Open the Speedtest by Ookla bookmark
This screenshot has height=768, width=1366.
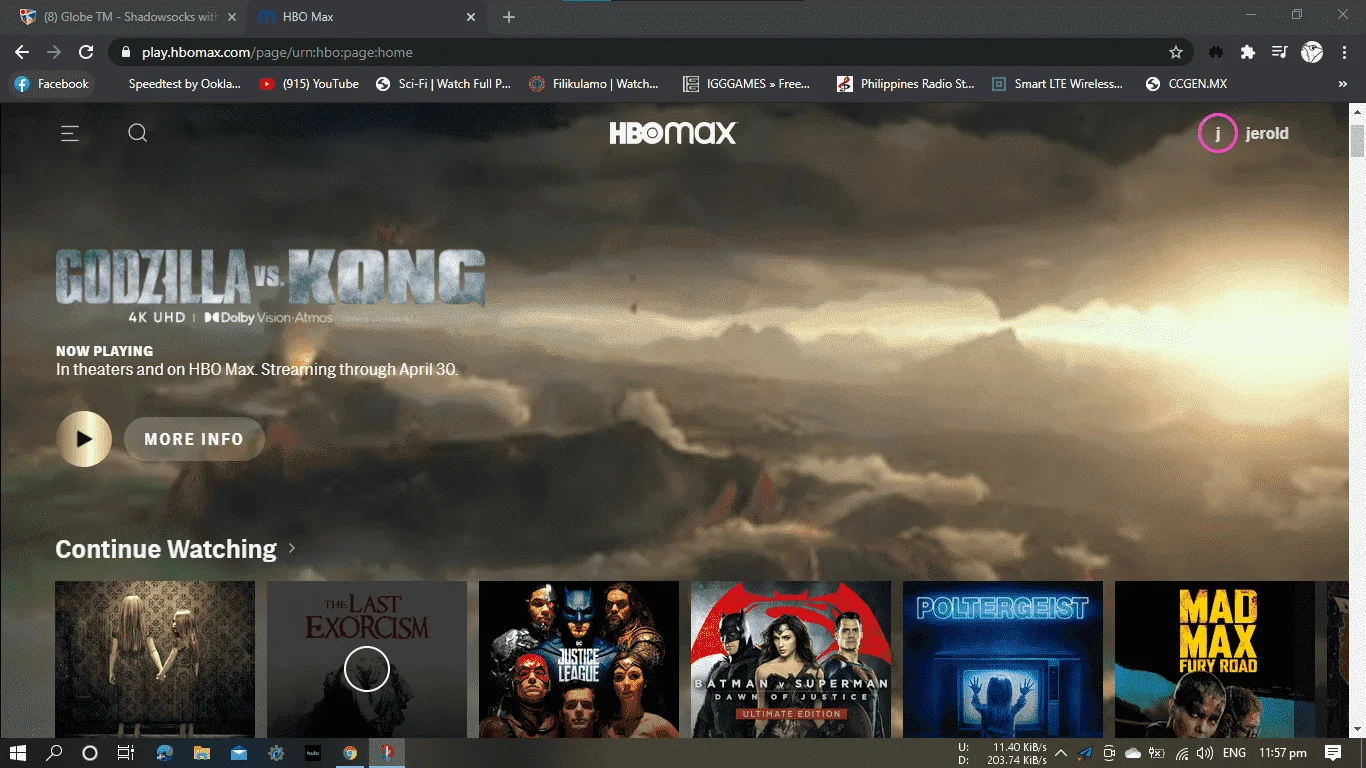tap(184, 84)
